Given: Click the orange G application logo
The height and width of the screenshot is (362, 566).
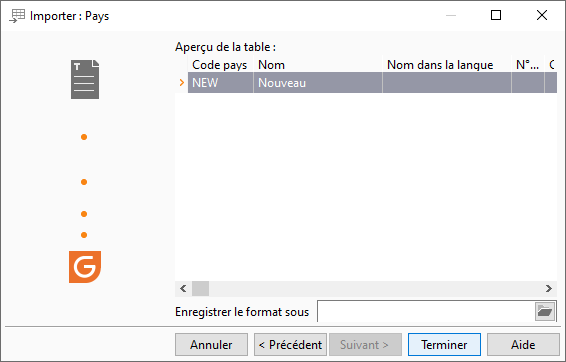Looking at the screenshot, I should point(85,267).
